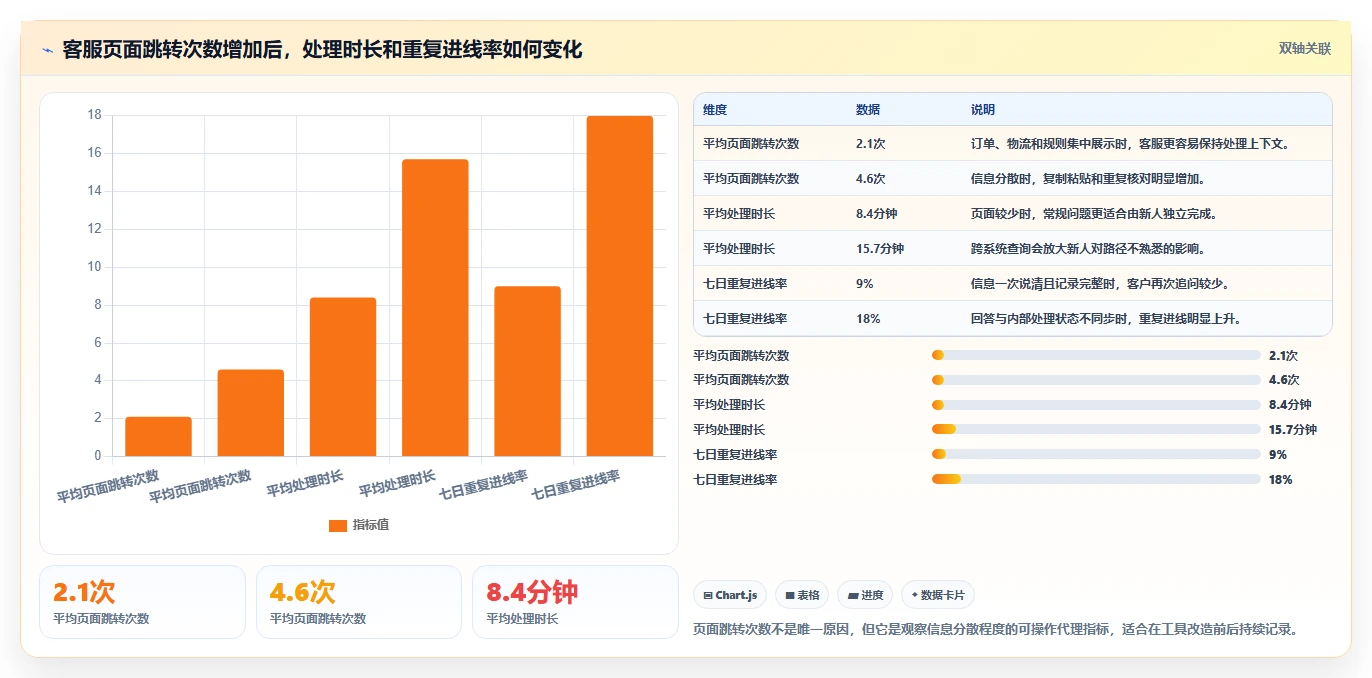Image resolution: width=1372 pixels, height=678 pixels.
Task: Click description starting 跨系统查询会放大
Action: [x=1088, y=249]
